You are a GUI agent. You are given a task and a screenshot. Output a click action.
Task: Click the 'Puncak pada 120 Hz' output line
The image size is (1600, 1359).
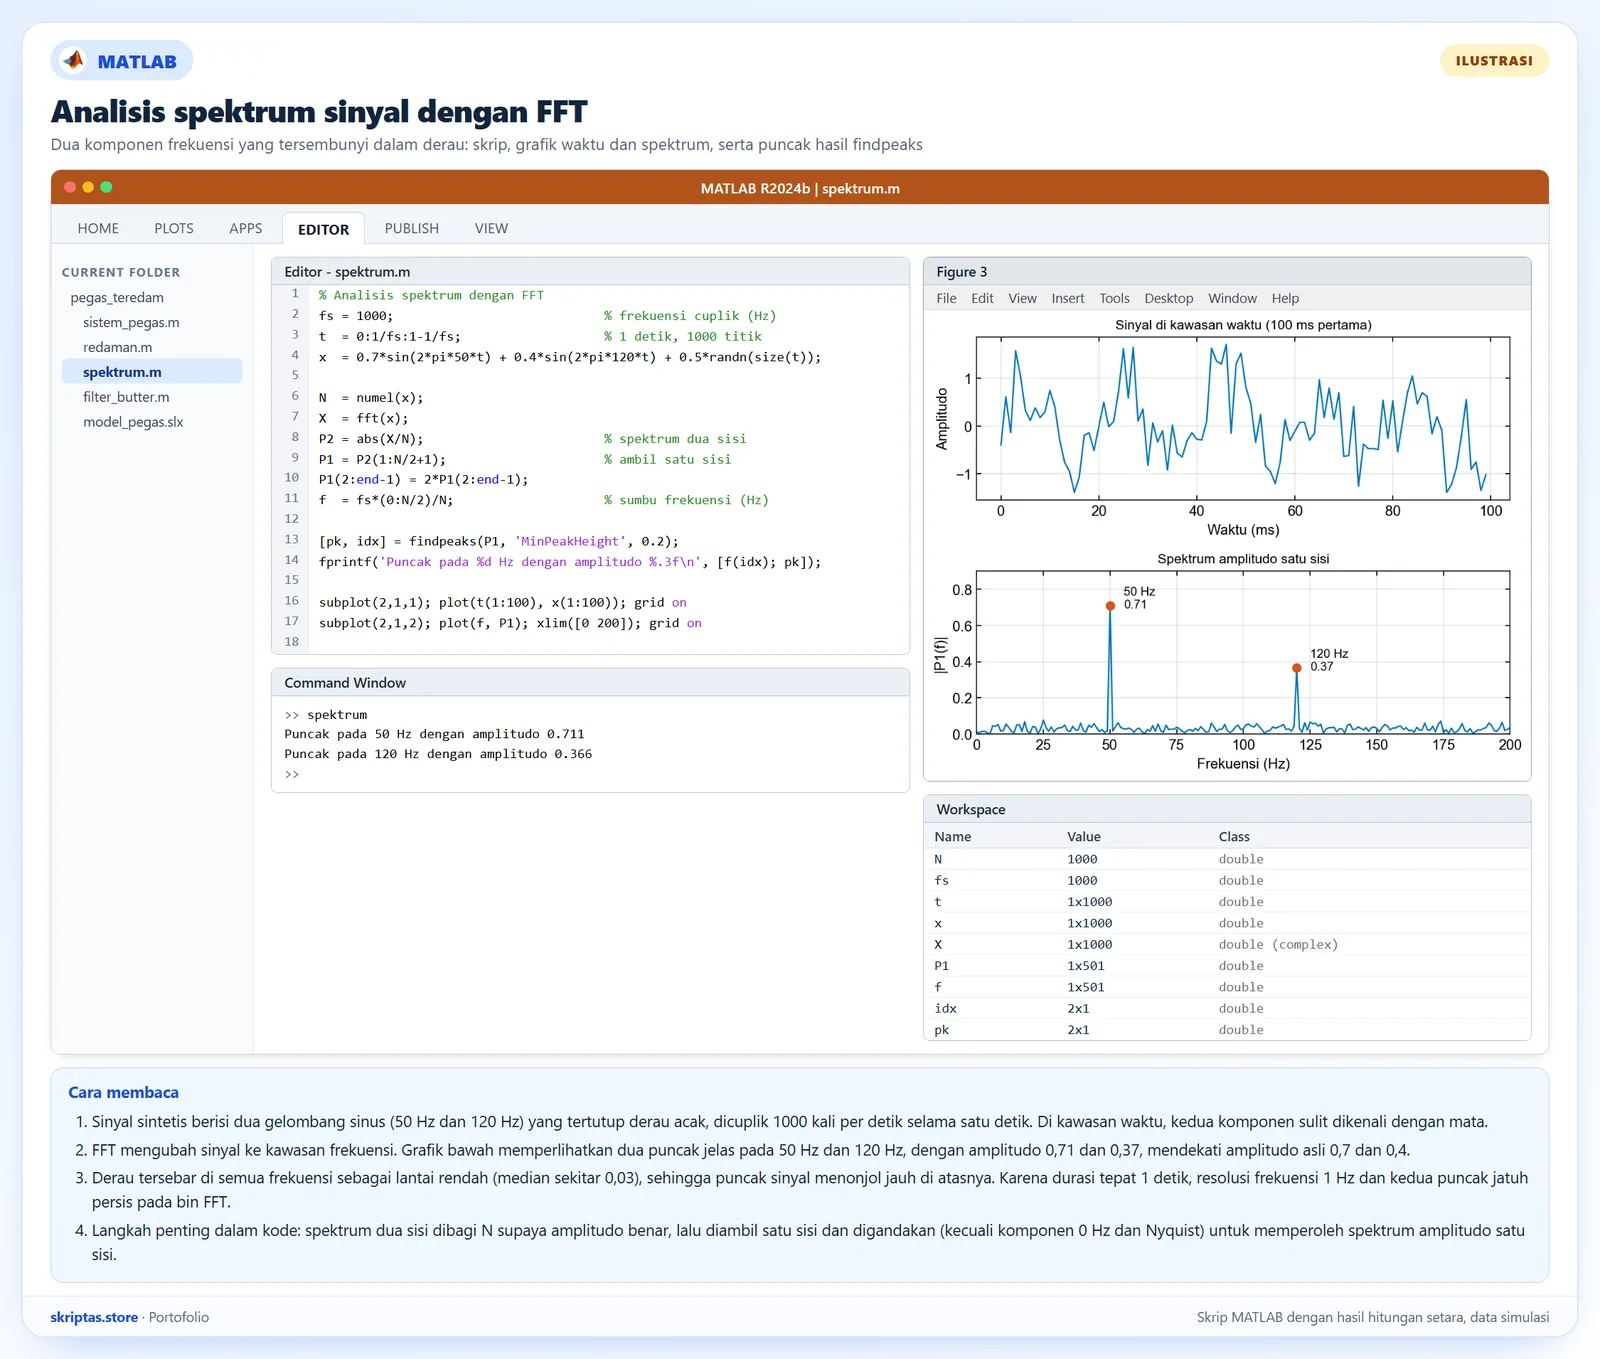click(x=438, y=754)
